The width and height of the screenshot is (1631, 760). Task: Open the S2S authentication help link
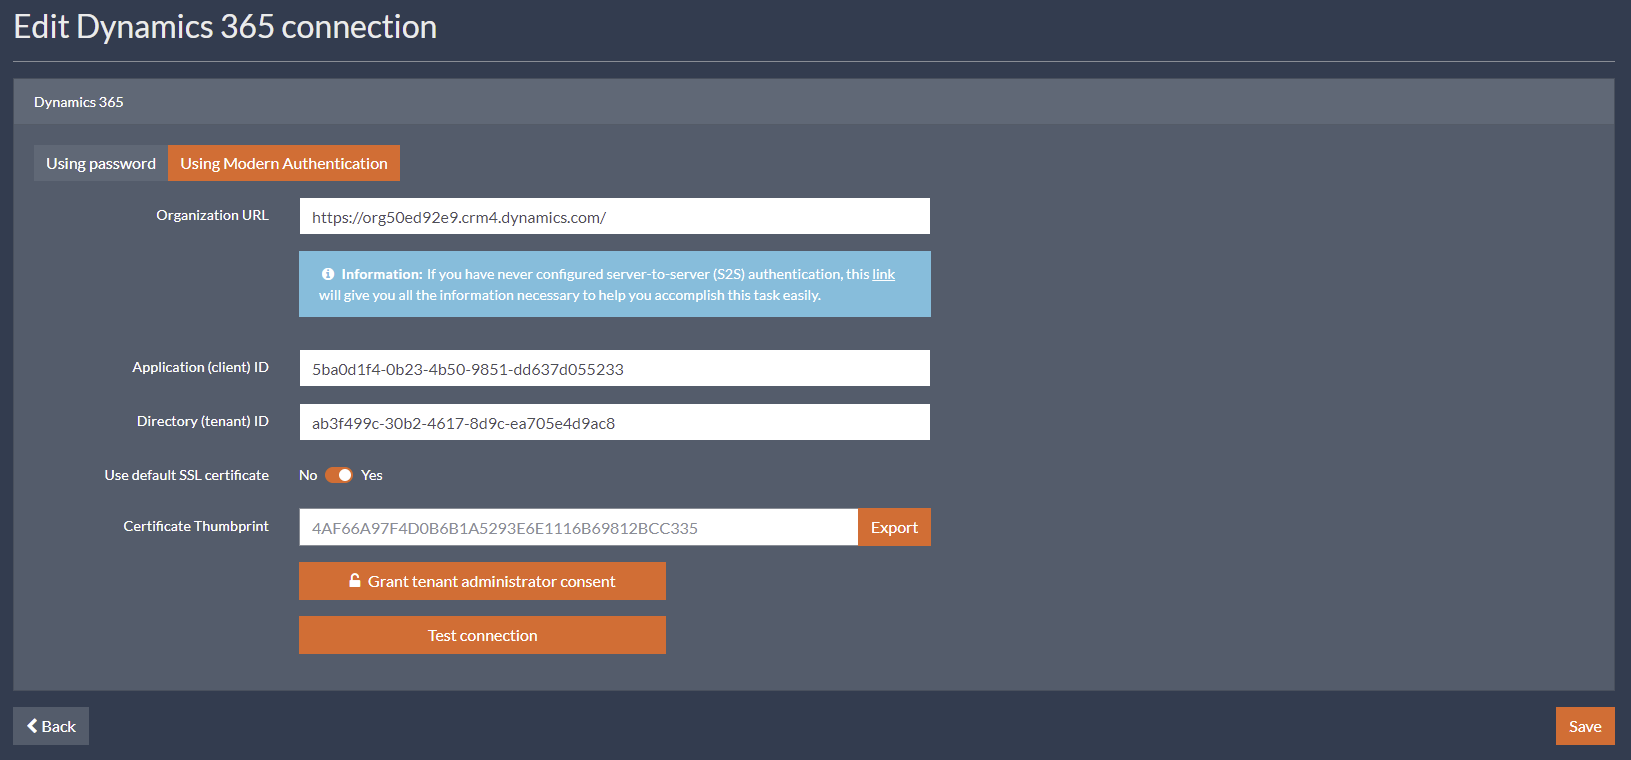[883, 274]
